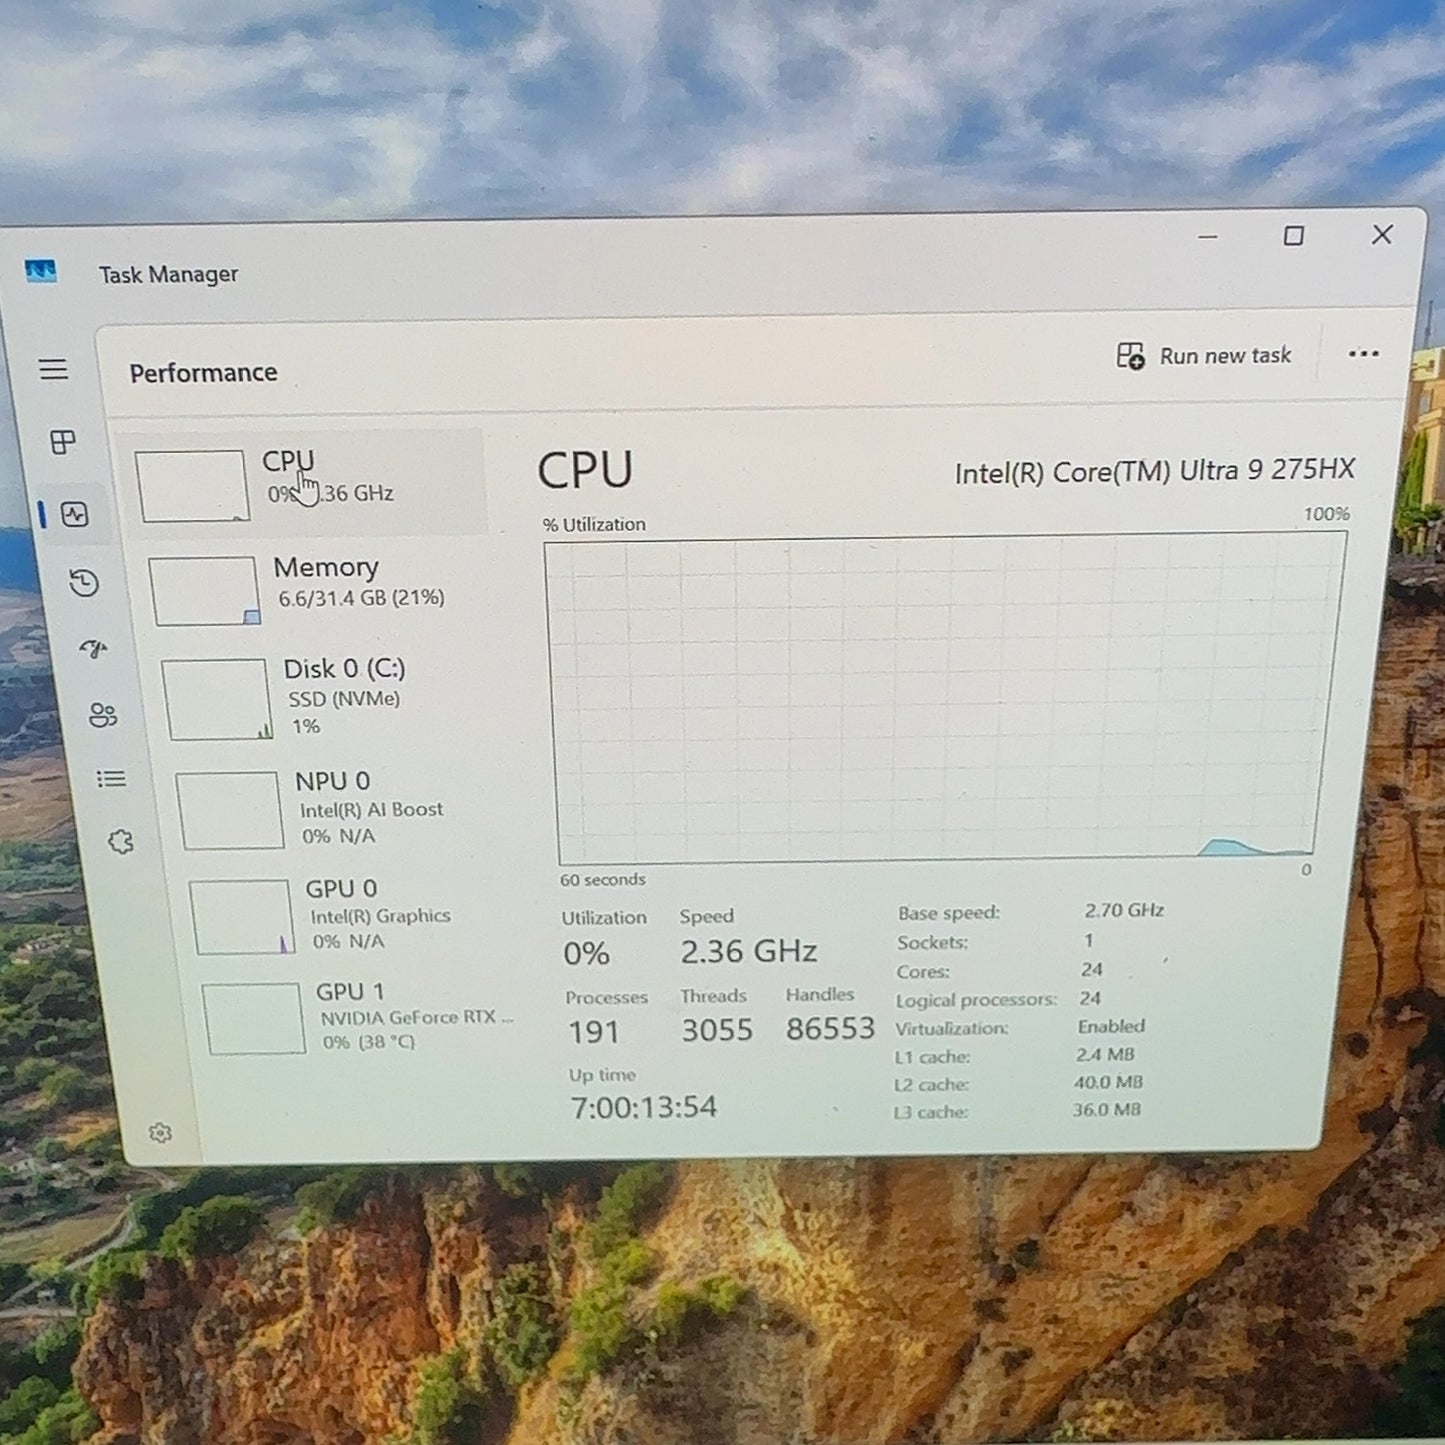
Task: Open Task Manager settings gear
Action: (160, 1133)
